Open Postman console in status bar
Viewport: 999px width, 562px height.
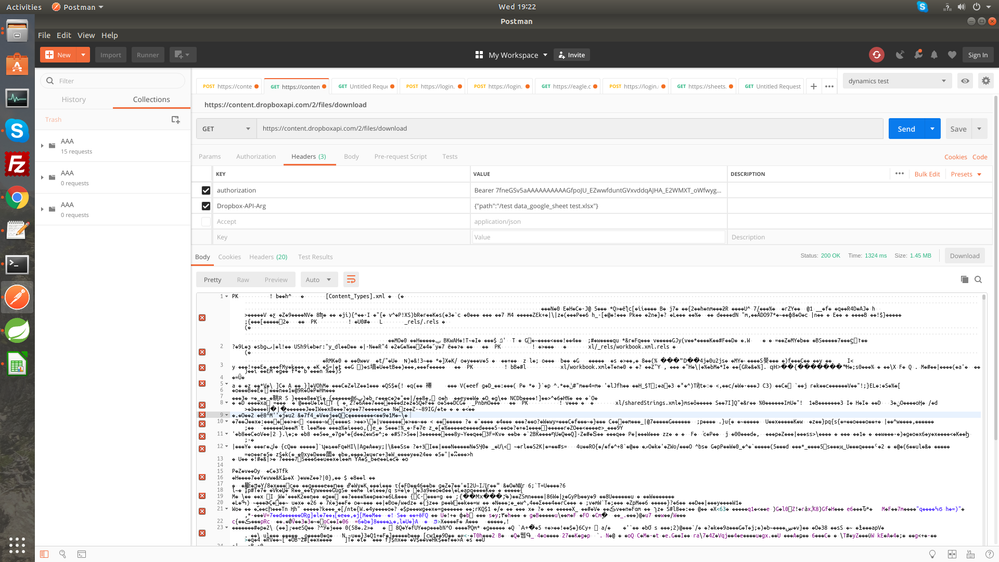pos(82,554)
